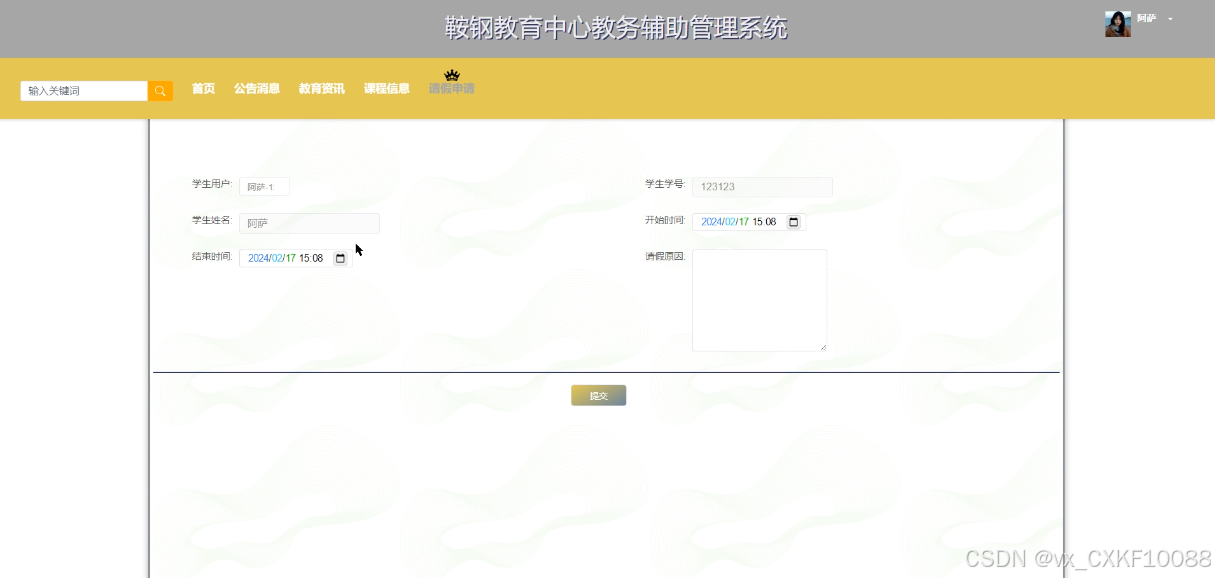The width and height of the screenshot is (1215, 578).
Task: Click the 学生学号 label
Action: 665,184
